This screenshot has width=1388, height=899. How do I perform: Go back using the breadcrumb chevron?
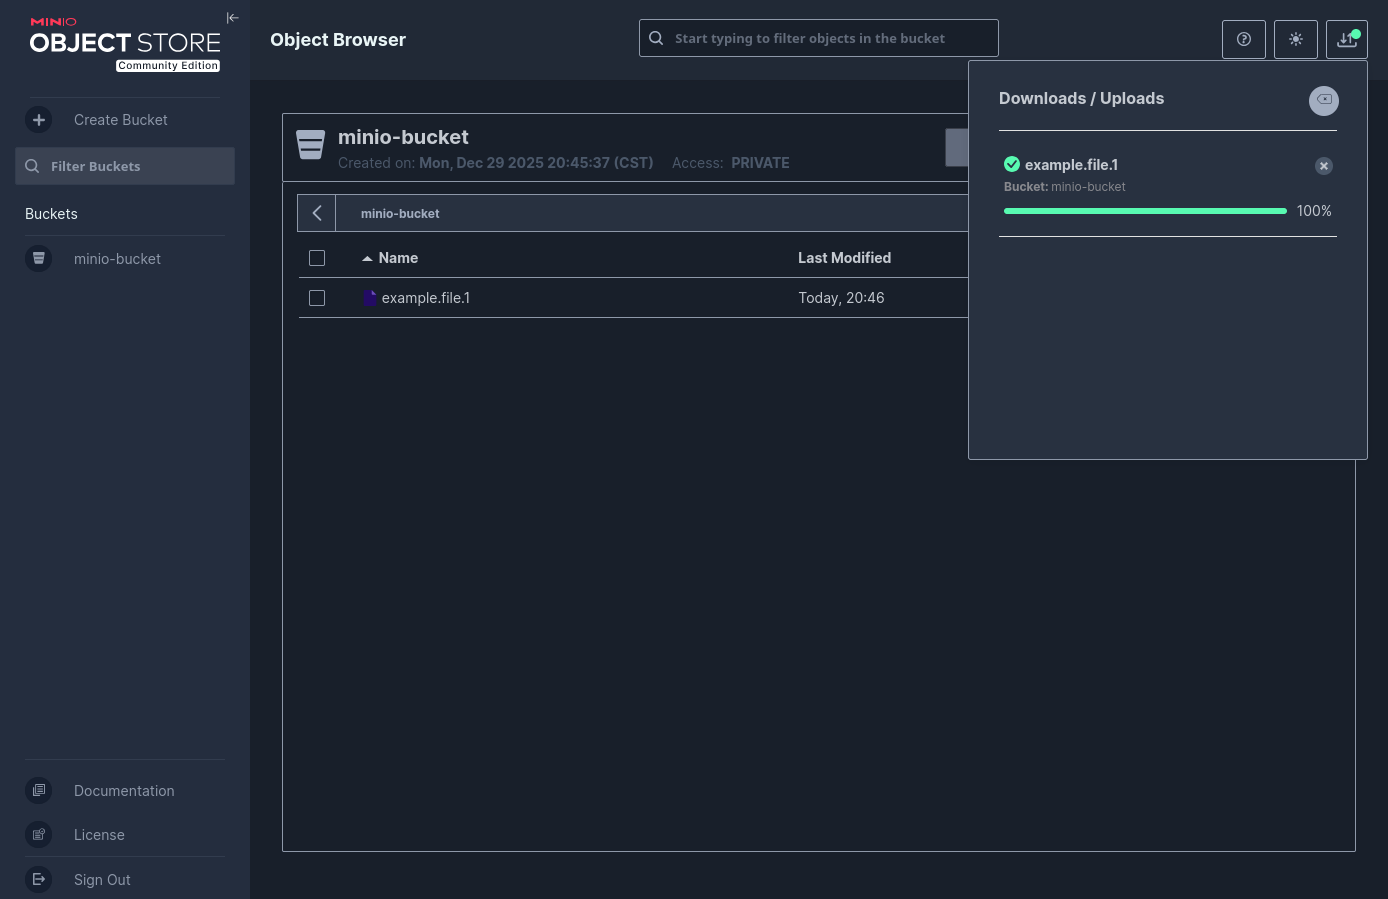pyautogui.click(x=317, y=213)
